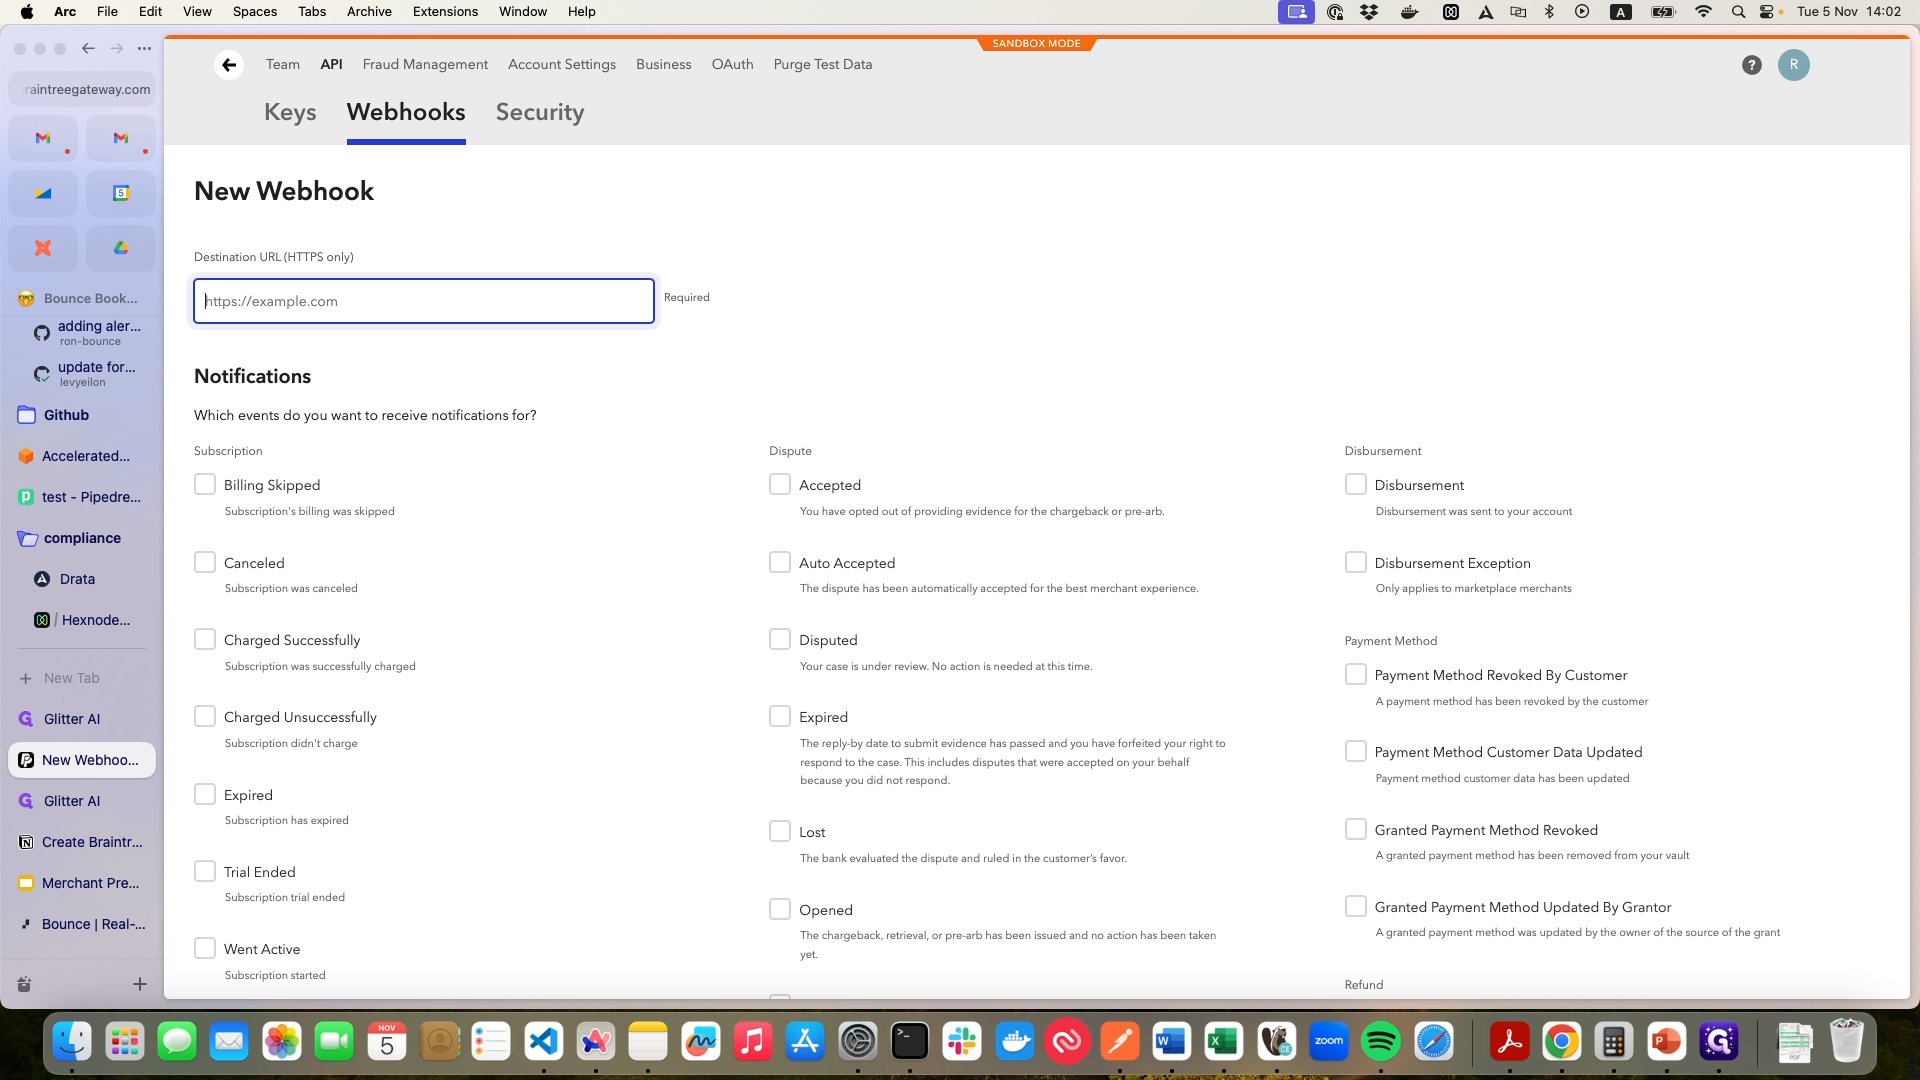
Task: Open first pinned Gmail tab
Action: pyautogui.click(x=43, y=138)
